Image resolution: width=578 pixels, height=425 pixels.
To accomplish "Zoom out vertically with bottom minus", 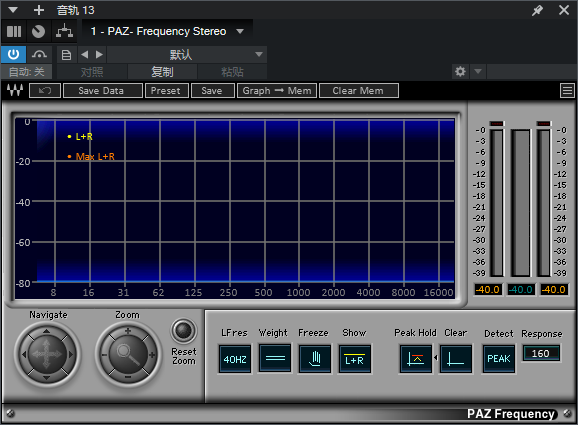I will [x=128, y=378].
